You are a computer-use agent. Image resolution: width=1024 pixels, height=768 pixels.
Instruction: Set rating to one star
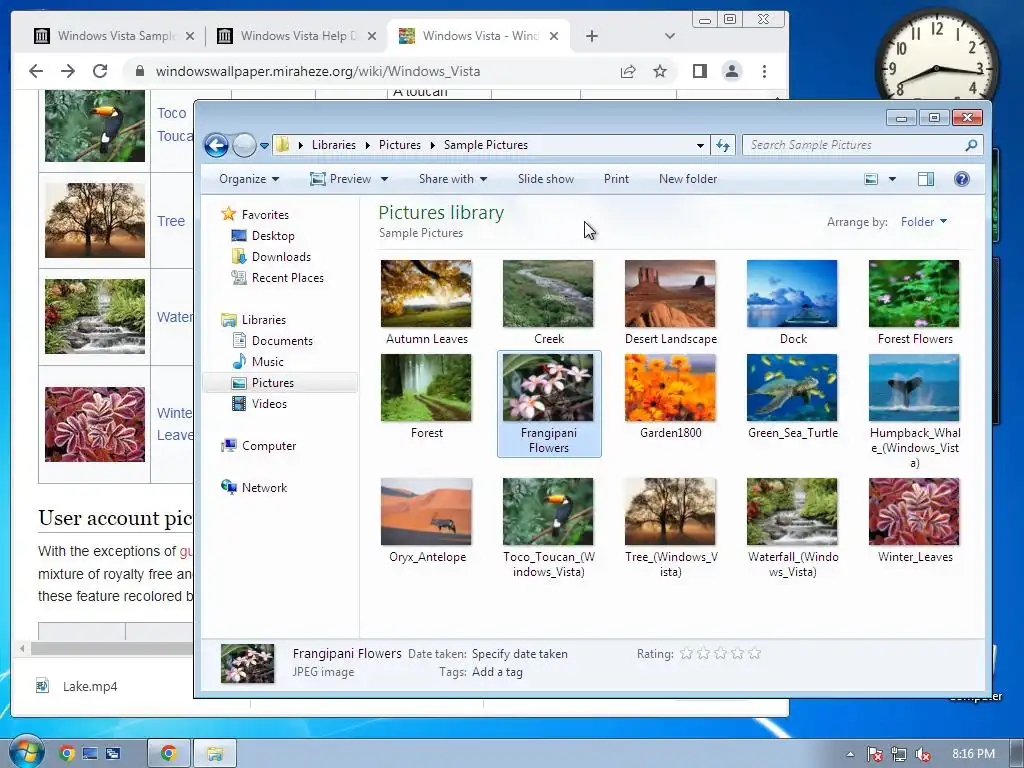pos(686,654)
